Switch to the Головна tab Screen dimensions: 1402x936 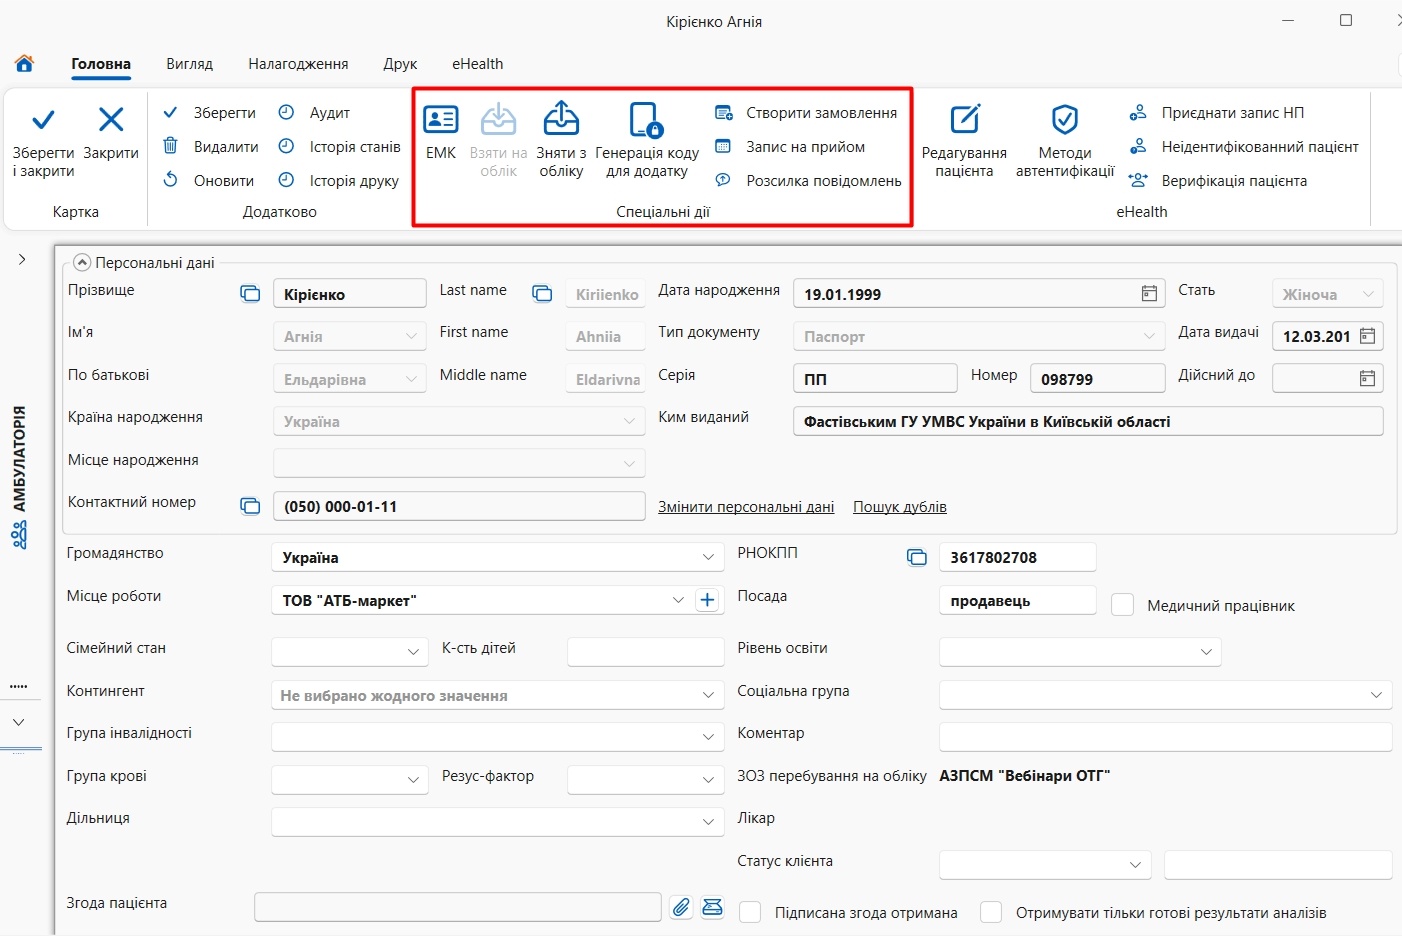tap(101, 64)
